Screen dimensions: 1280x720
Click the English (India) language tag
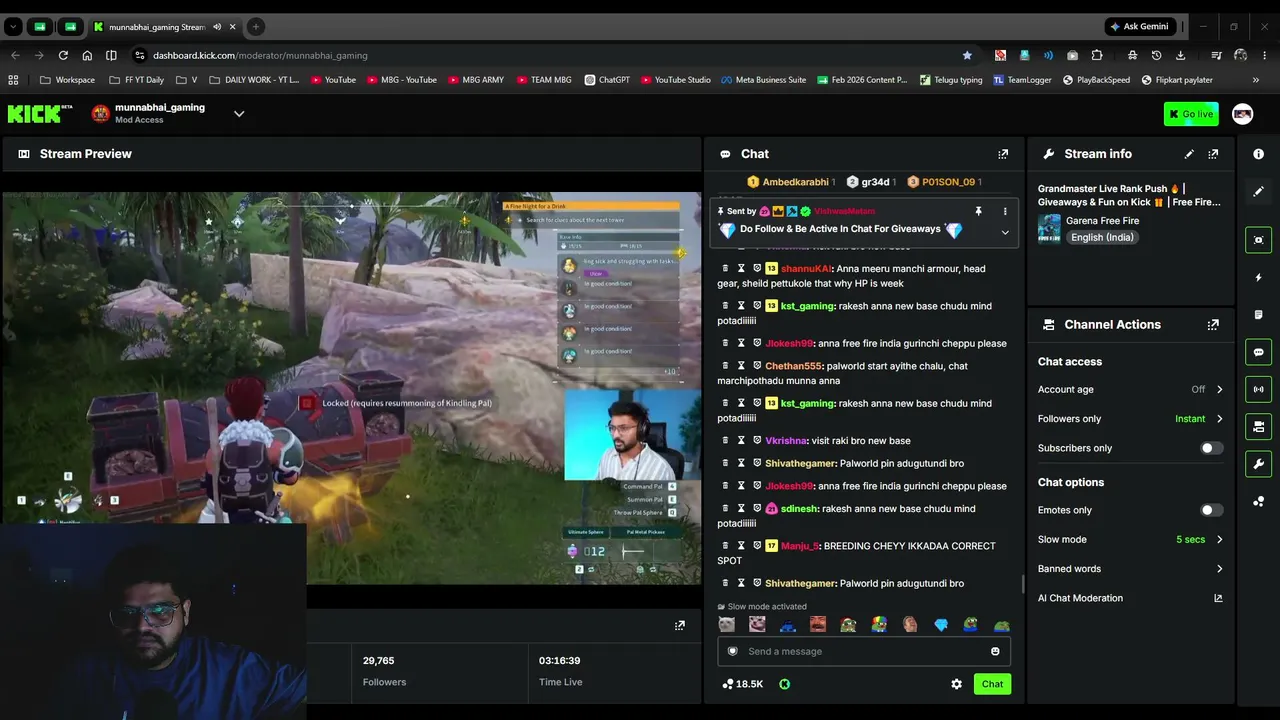click(1101, 238)
